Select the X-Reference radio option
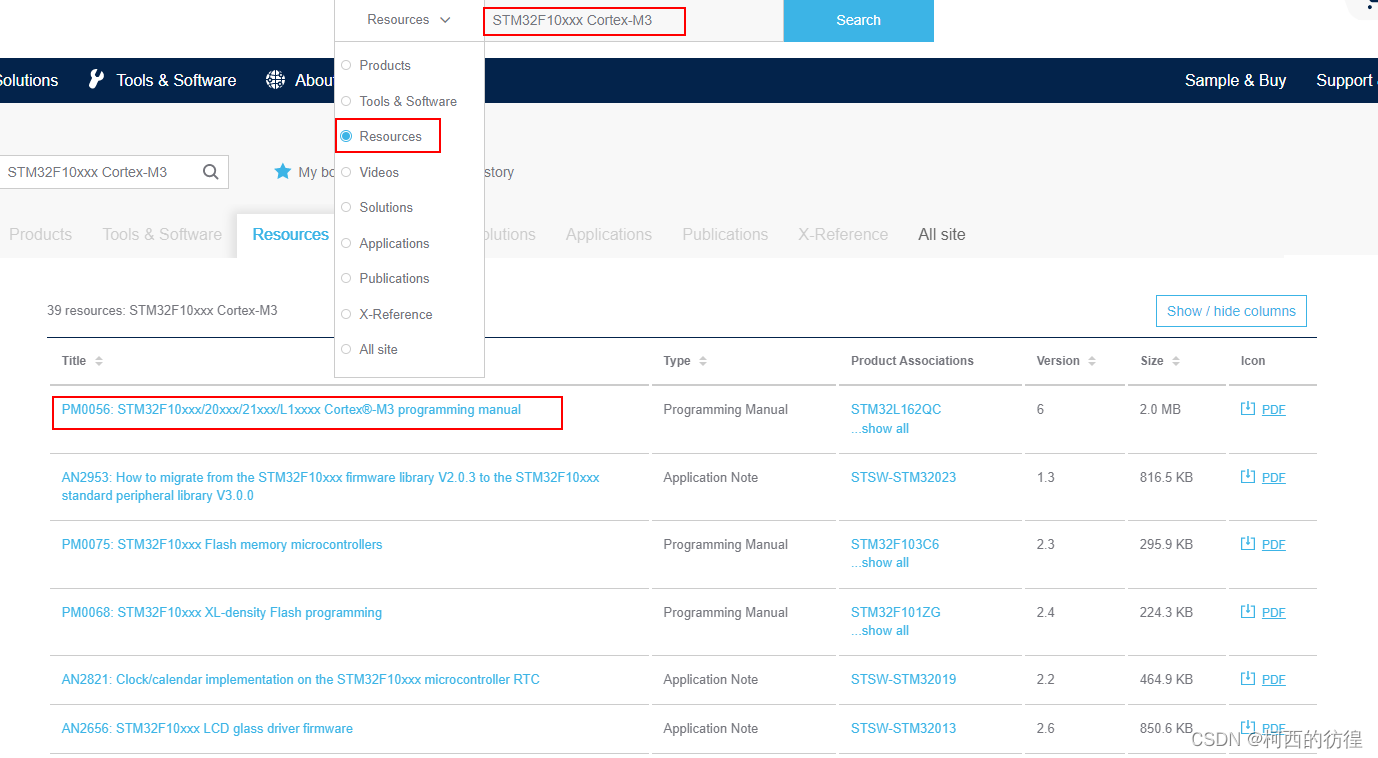 point(347,314)
